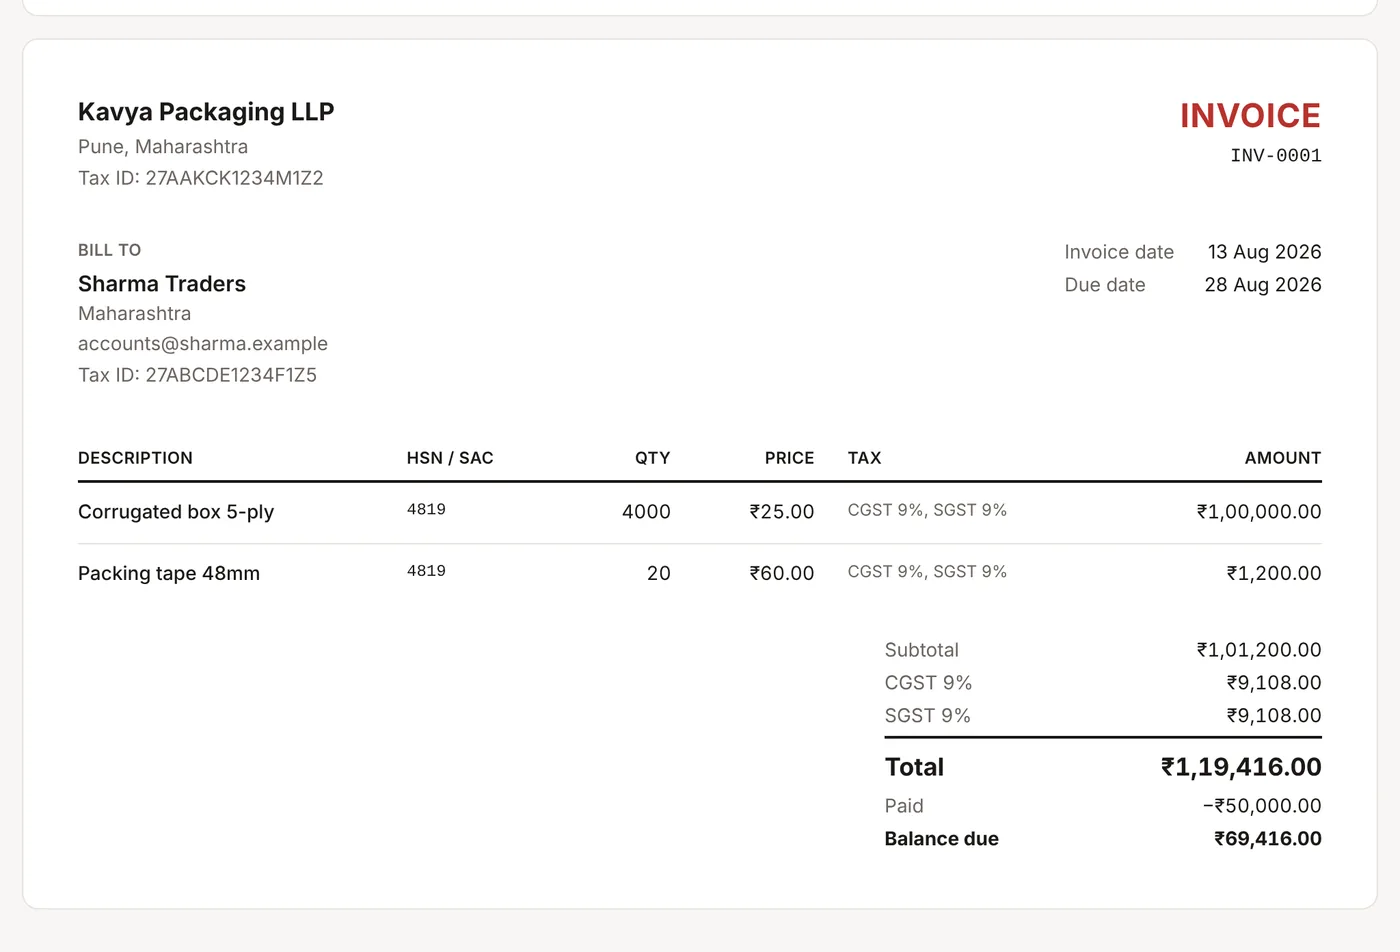The width and height of the screenshot is (1400, 952).
Task: Click the Subtotal label
Action: click(x=922, y=650)
